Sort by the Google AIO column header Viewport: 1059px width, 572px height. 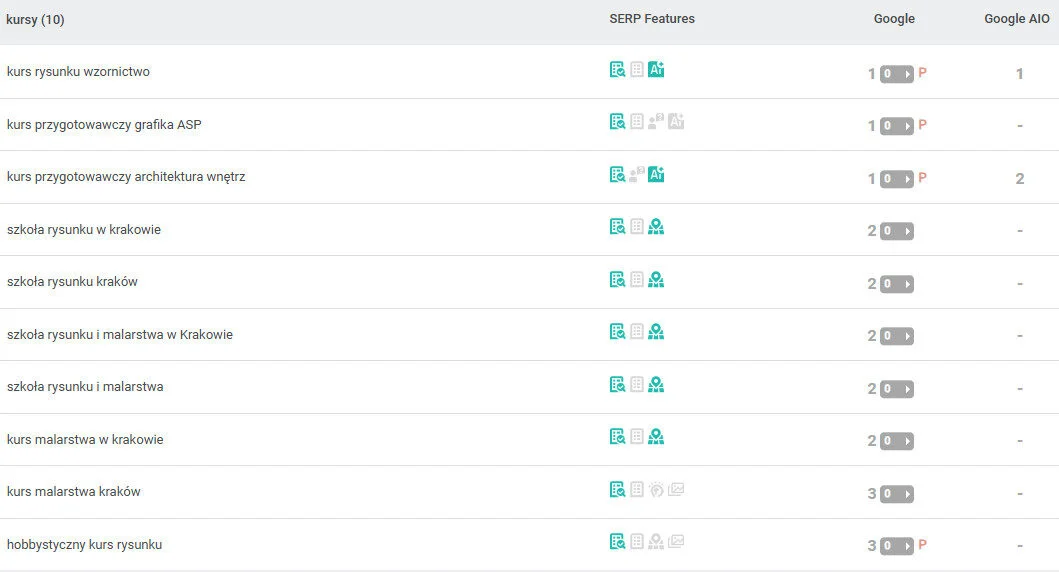tap(1016, 19)
